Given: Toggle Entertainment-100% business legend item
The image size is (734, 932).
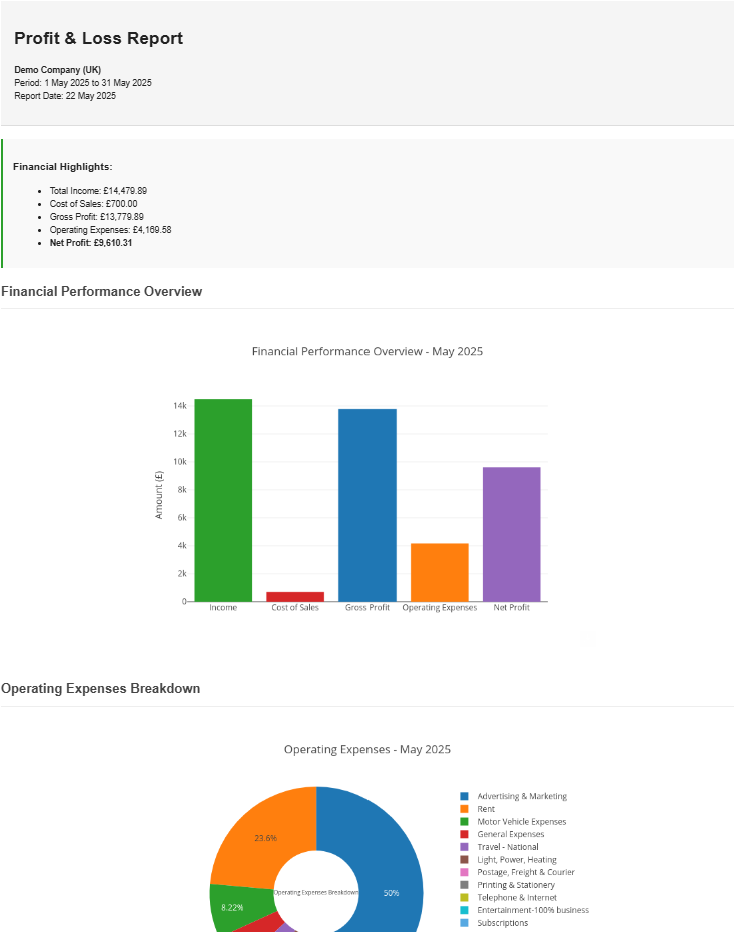Looking at the screenshot, I should 532,910.
